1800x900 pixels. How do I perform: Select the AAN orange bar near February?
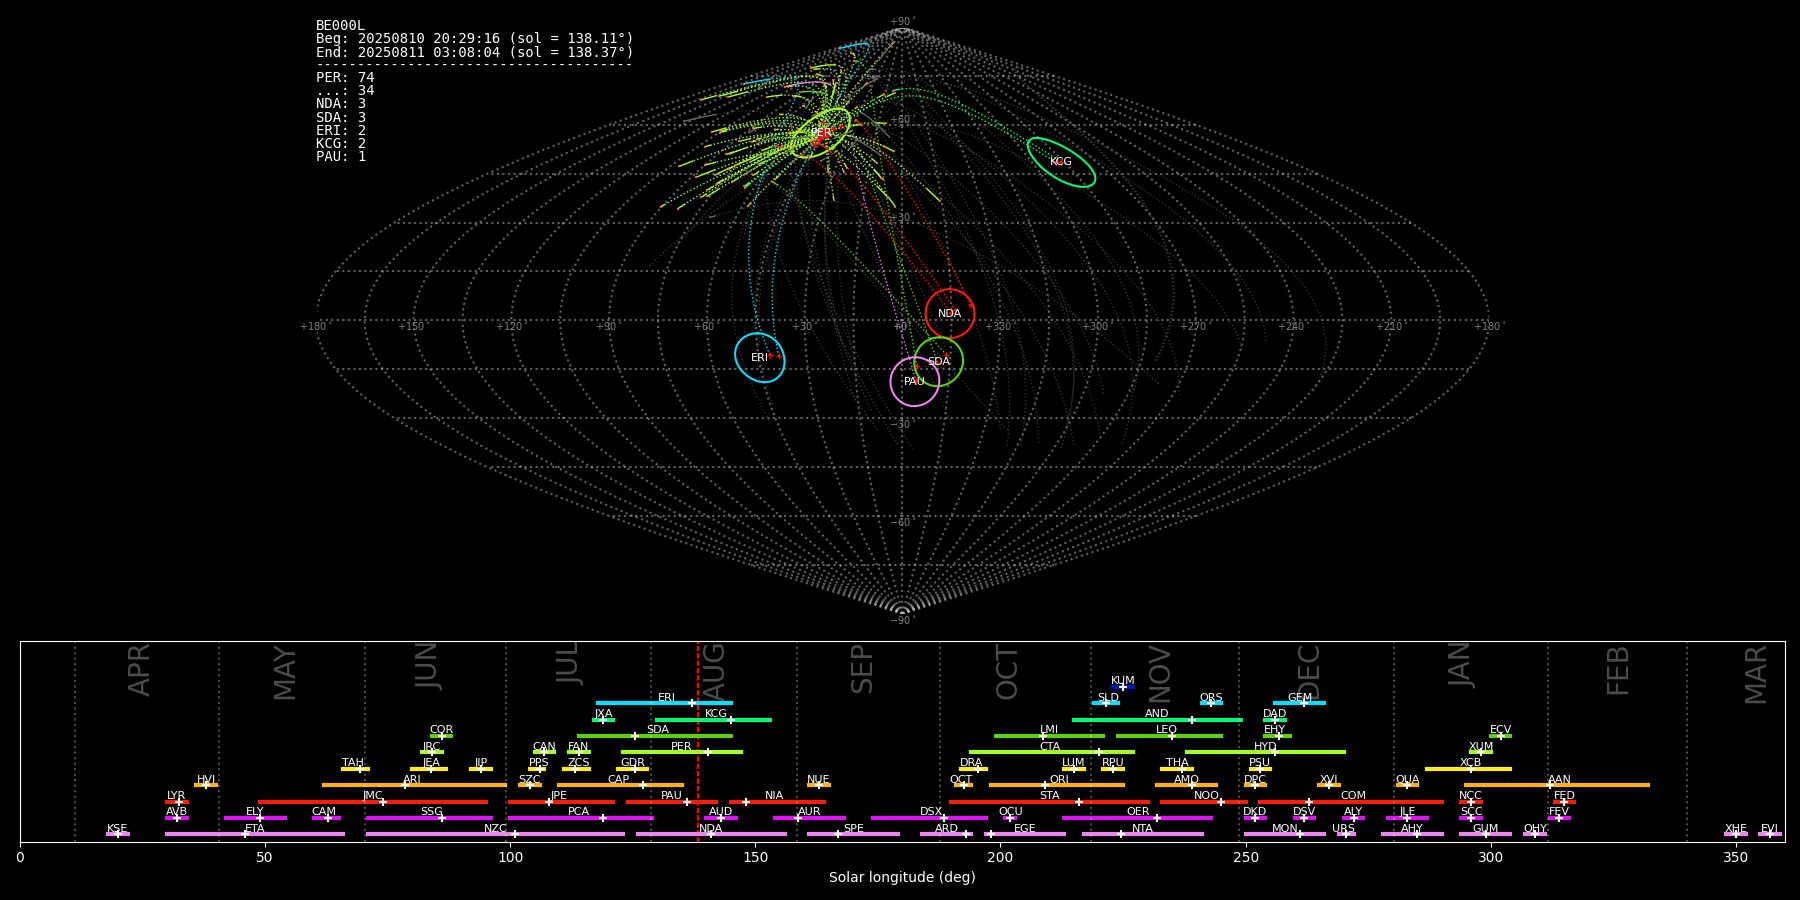click(x=1557, y=785)
